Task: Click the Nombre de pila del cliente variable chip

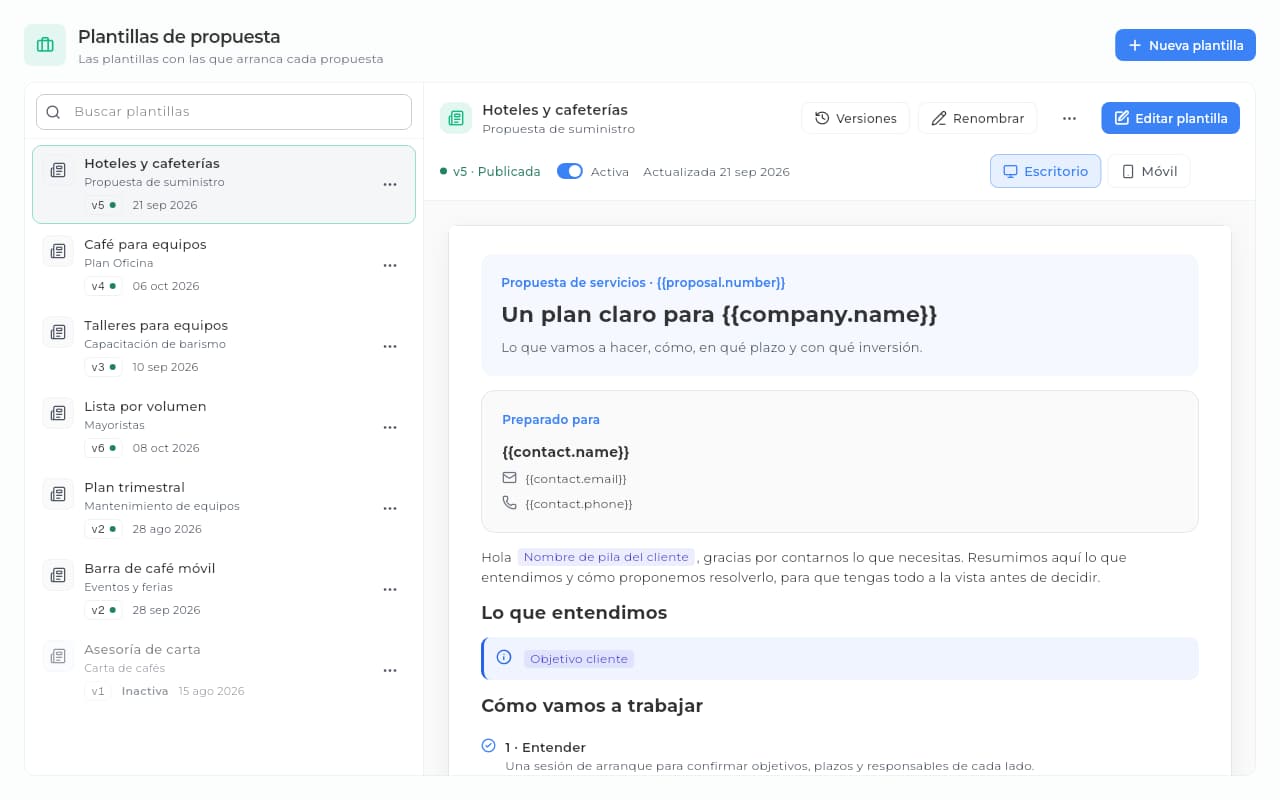Action: 606,557
